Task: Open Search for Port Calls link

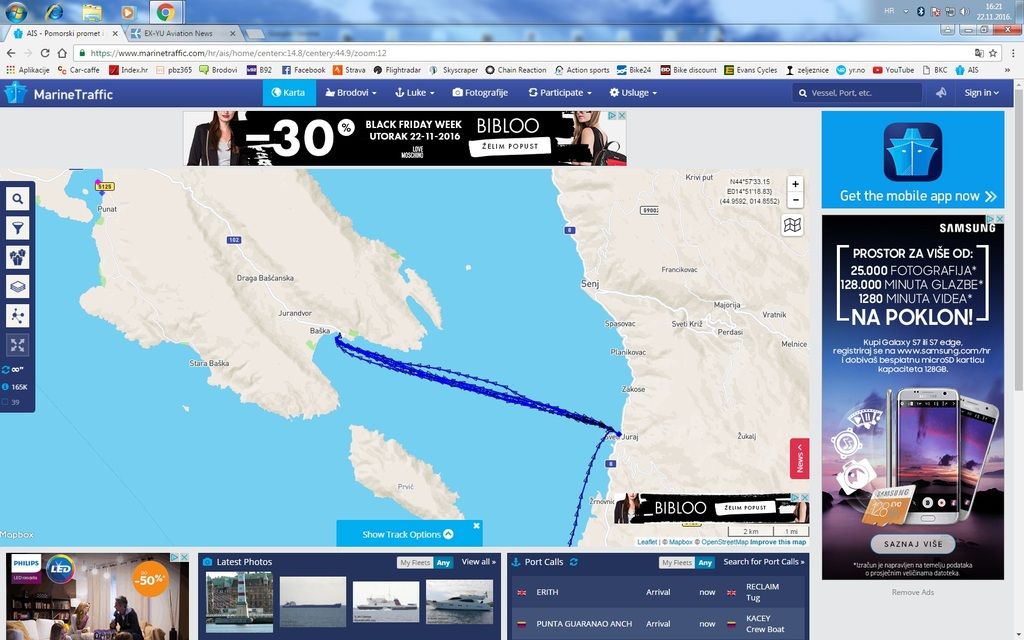Action: (x=763, y=562)
